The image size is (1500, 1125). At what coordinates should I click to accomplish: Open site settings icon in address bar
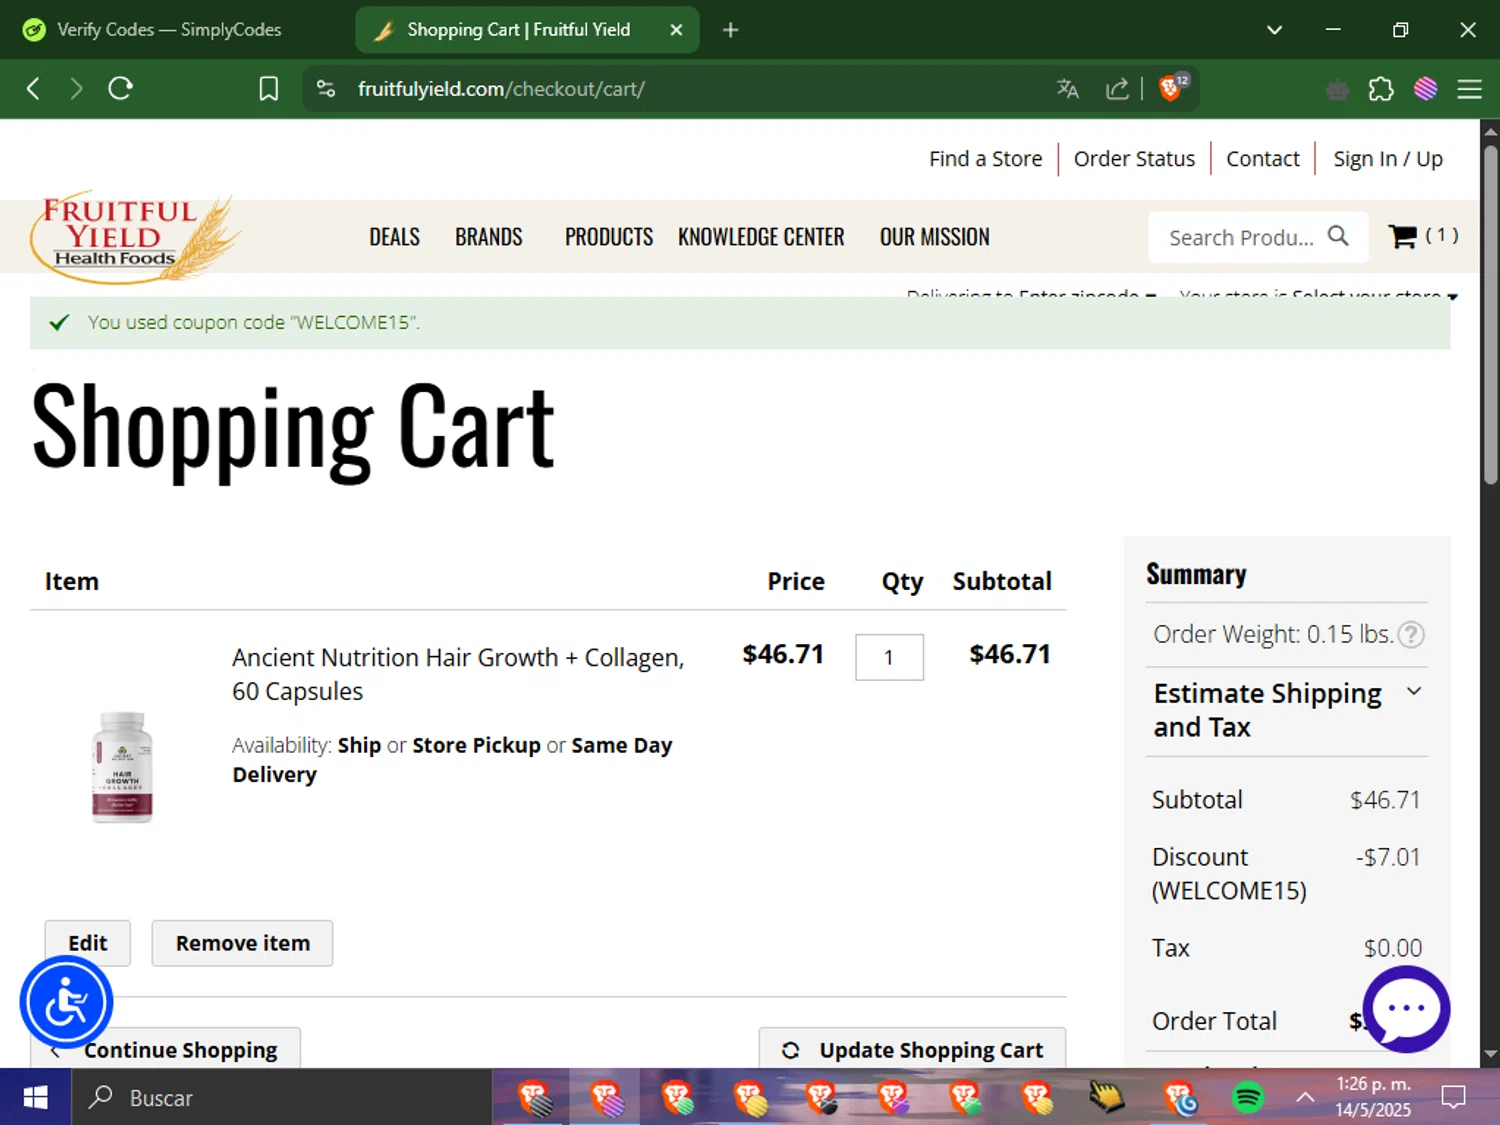[x=326, y=89]
